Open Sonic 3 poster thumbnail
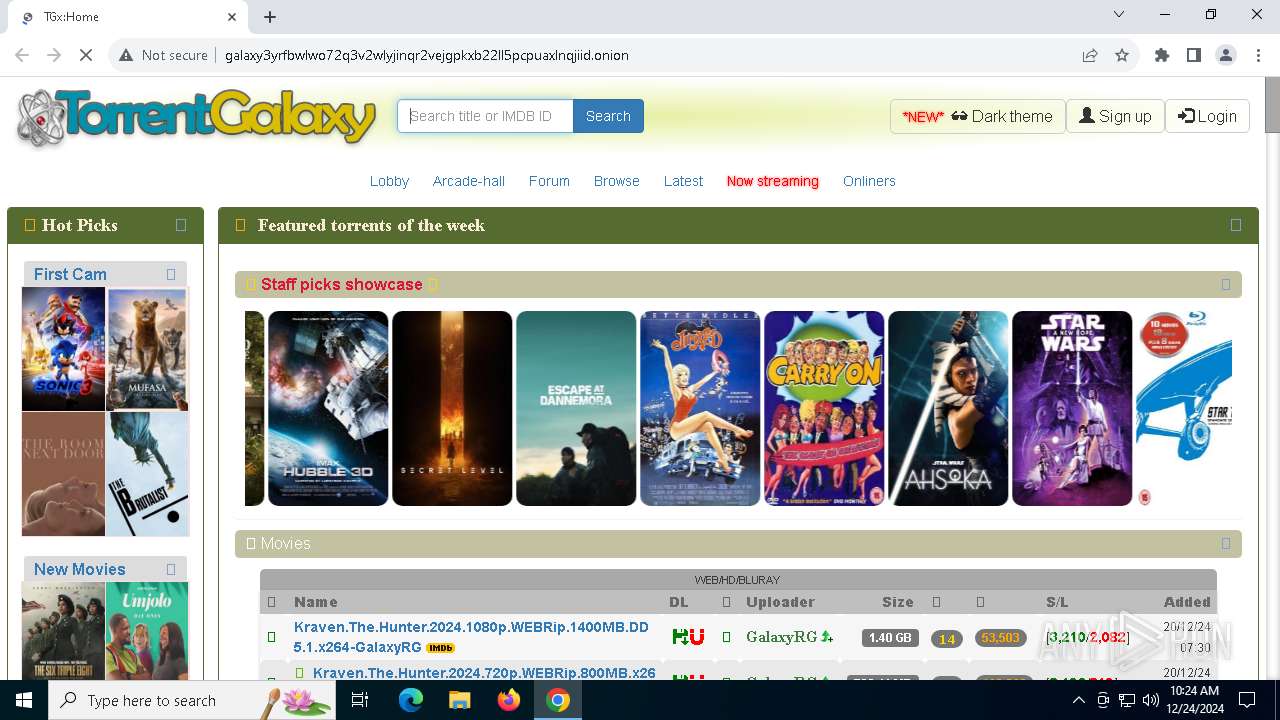The height and width of the screenshot is (720, 1280). coord(63,349)
